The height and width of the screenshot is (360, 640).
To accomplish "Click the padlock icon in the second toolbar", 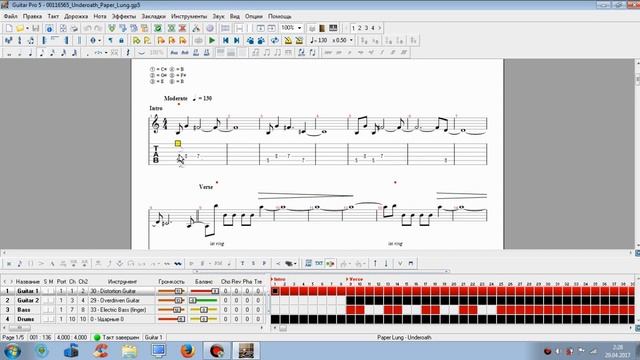I will coord(121,40).
